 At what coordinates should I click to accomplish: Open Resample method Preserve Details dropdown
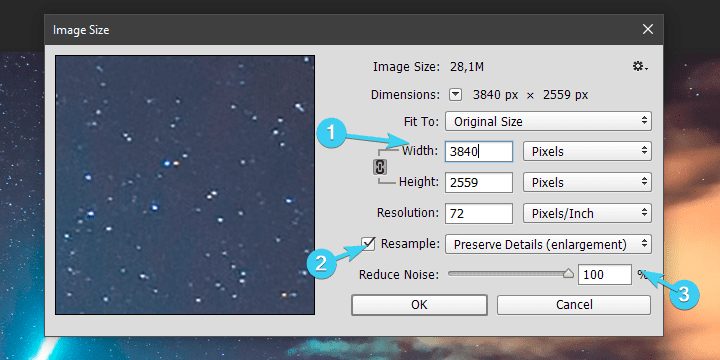point(548,244)
